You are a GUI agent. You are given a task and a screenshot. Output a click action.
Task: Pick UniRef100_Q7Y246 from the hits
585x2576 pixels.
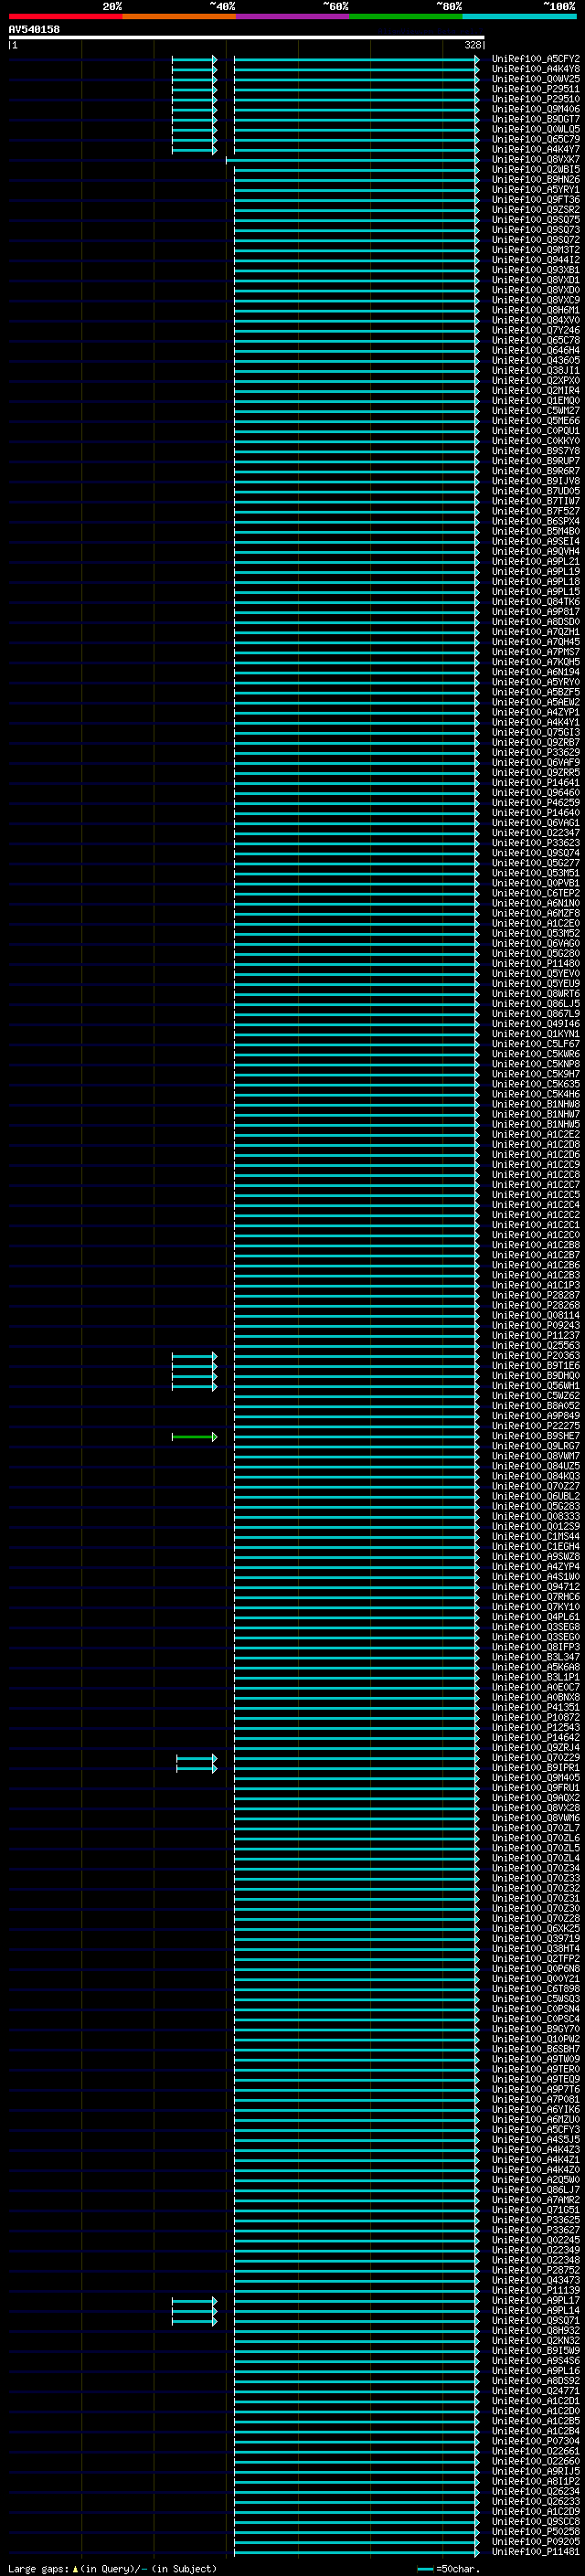(536, 330)
